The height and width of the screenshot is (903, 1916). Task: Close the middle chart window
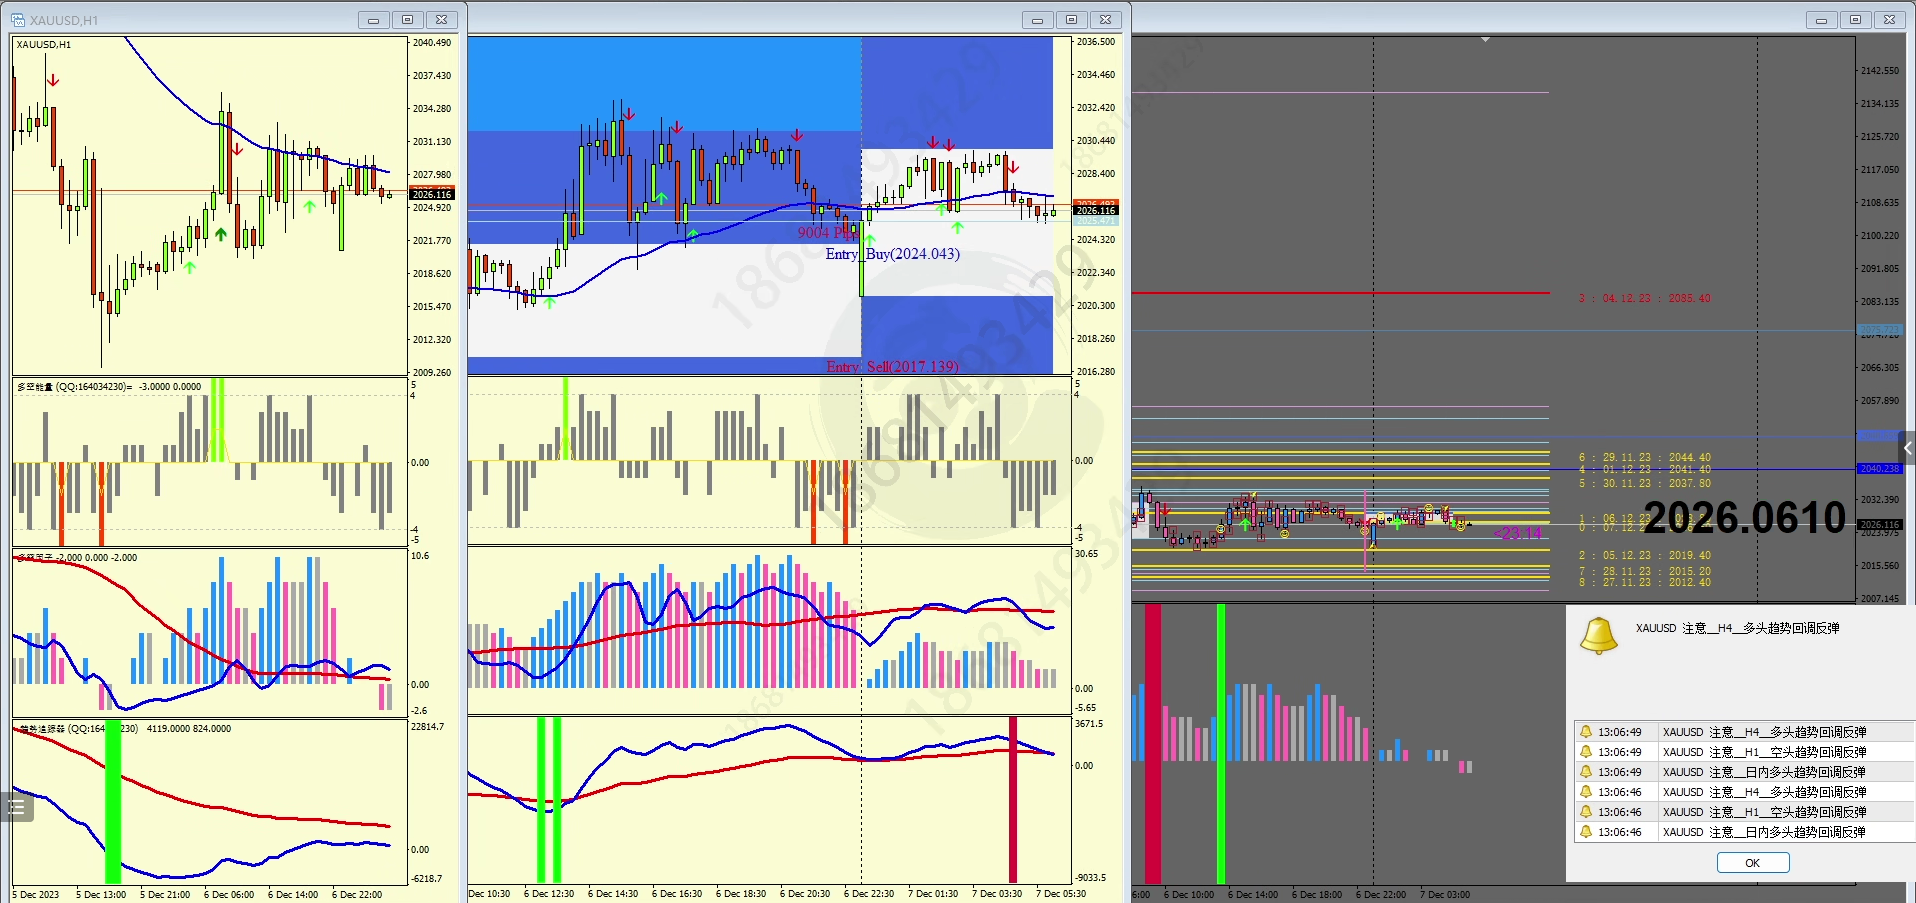tap(1105, 20)
